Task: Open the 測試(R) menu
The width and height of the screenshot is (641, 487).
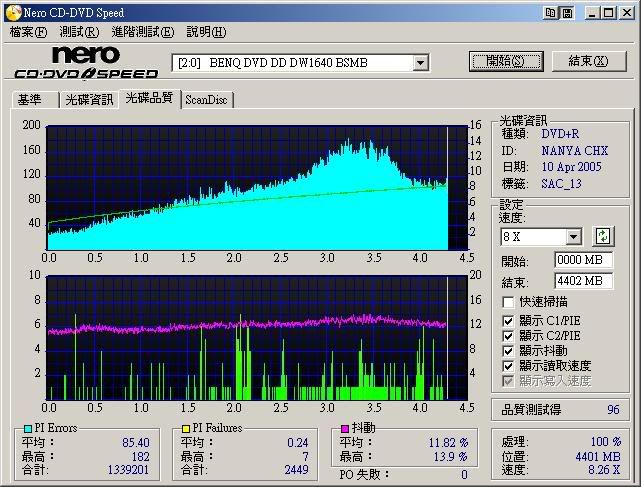Action: click(79, 32)
